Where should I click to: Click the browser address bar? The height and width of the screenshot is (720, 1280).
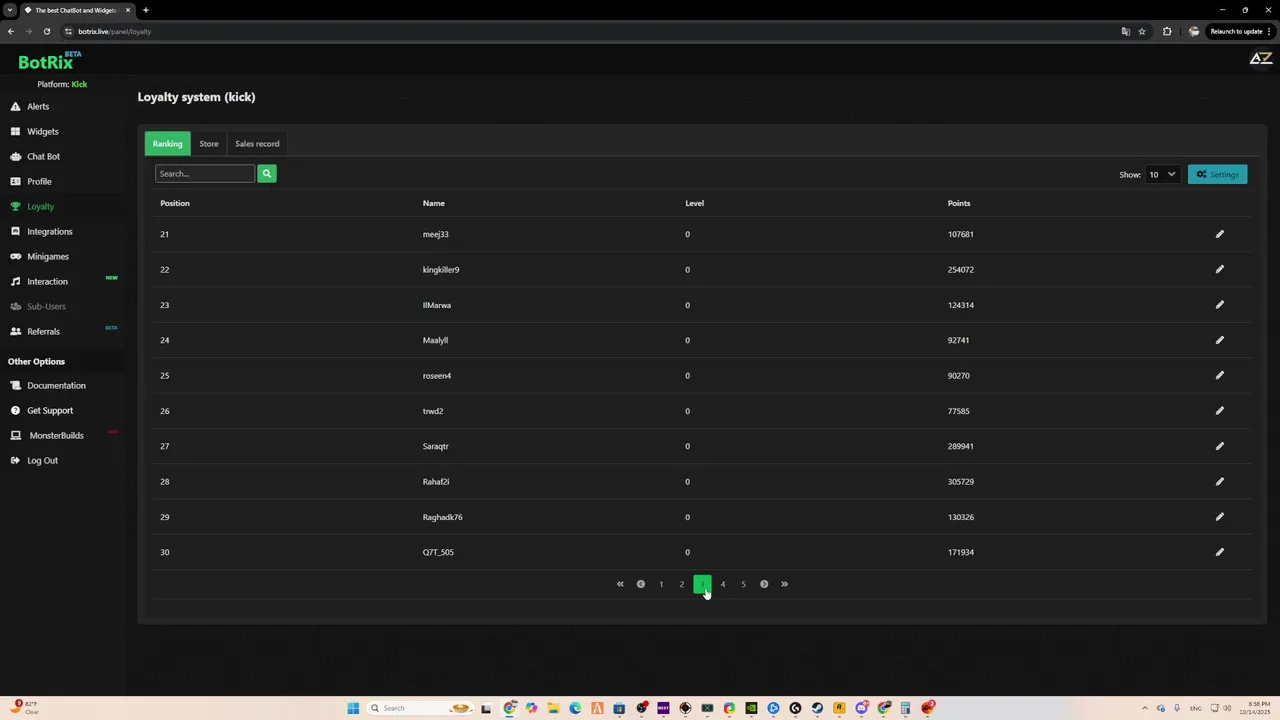tap(590, 31)
